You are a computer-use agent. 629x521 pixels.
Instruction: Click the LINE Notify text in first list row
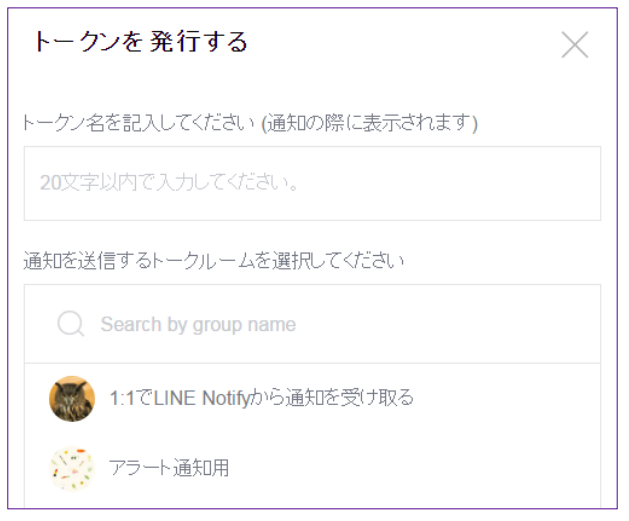point(202,399)
